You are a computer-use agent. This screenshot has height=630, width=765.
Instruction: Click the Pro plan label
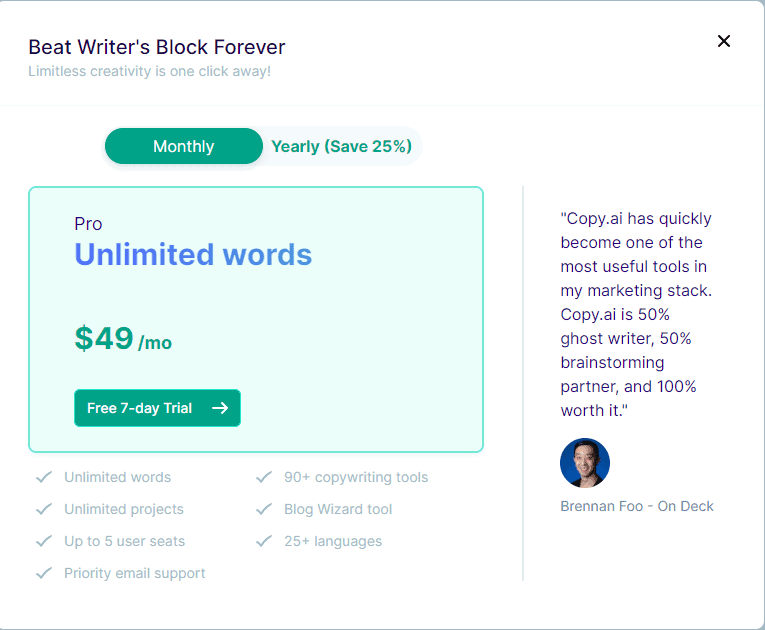click(x=88, y=224)
